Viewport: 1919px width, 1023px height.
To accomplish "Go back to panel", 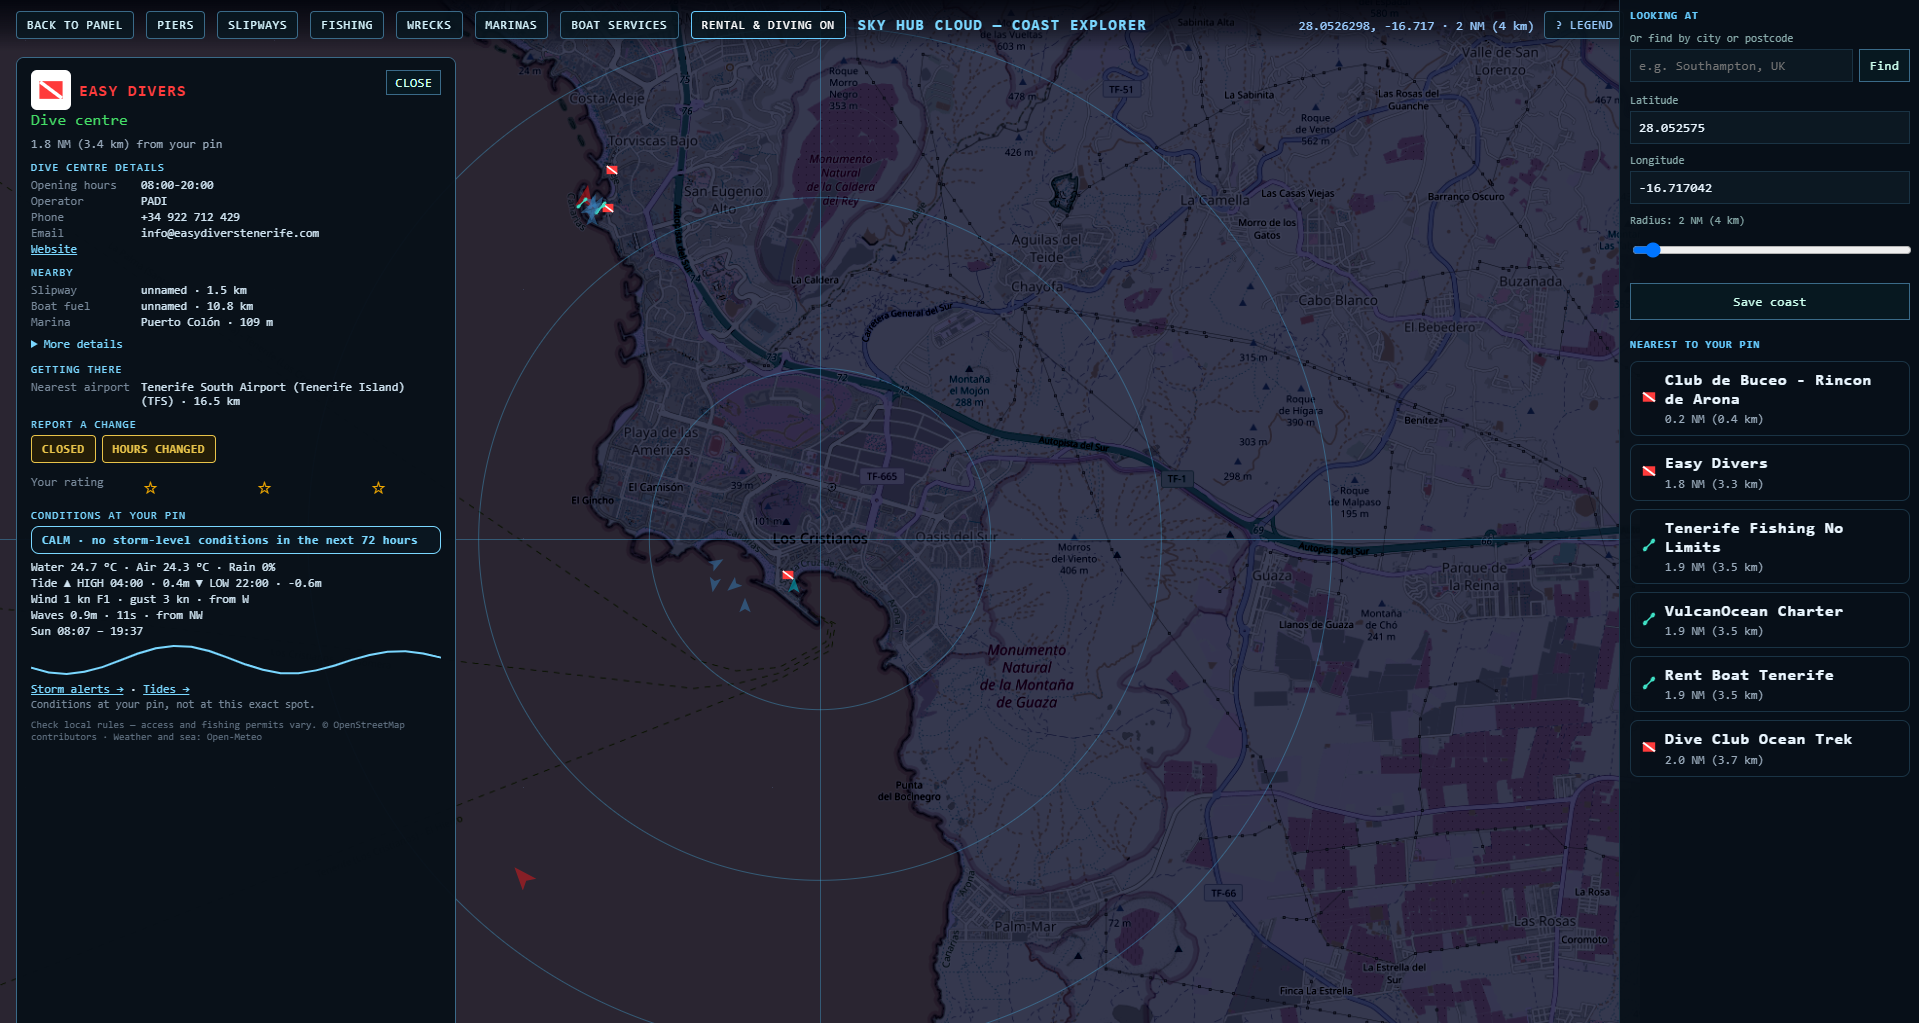I will click(75, 25).
